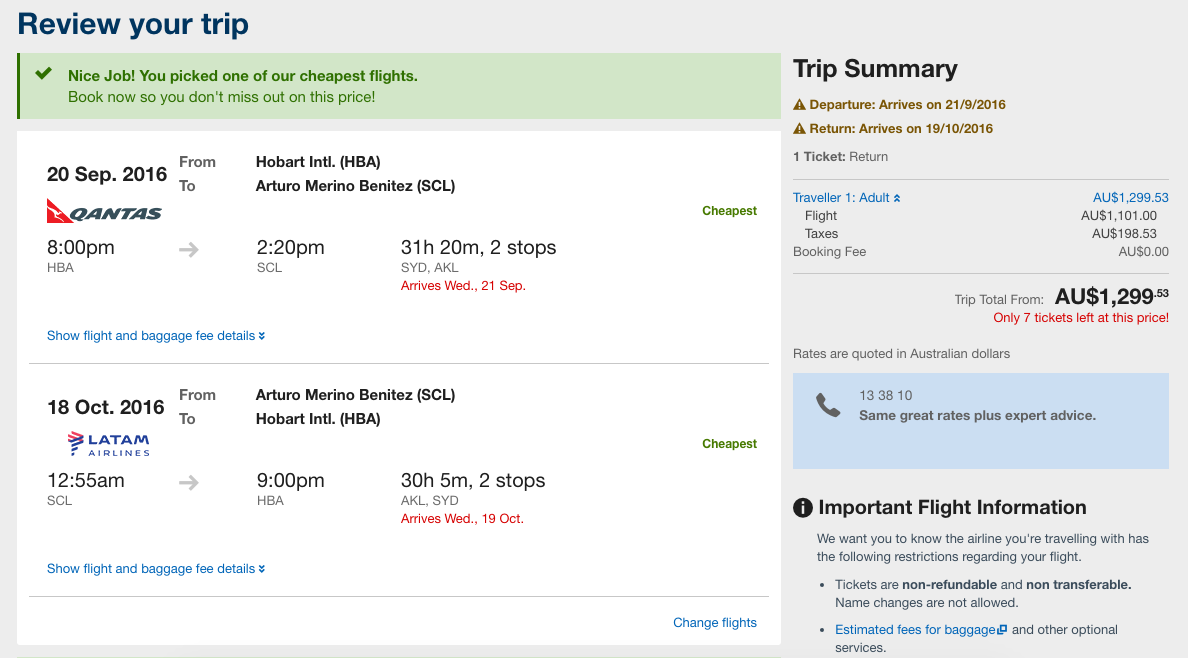Viewport: 1188px width, 658px height.
Task: Click the warning icon beside Departure arrival notice
Action: [799, 105]
